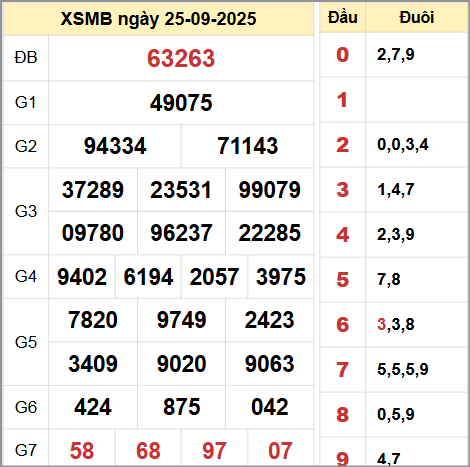Select G5 number 9063

(270, 364)
